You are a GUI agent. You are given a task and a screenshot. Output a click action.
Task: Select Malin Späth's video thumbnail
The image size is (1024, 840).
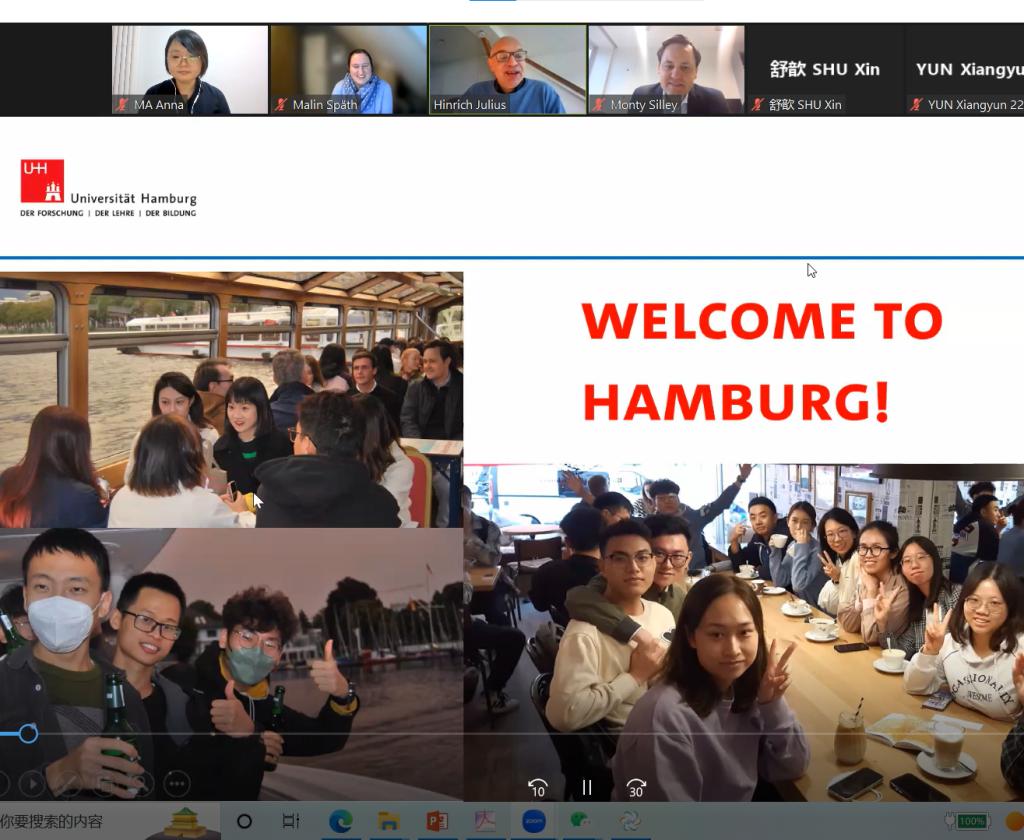(x=349, y=69)
